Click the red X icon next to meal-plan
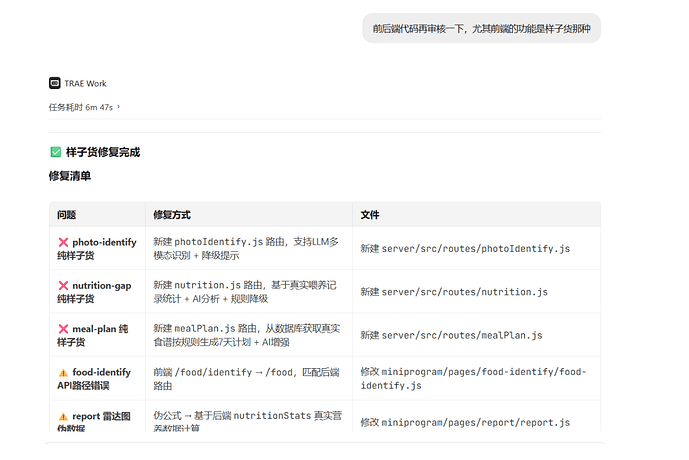This screenshot has height=460, width=689. click(x=63, y=329)
